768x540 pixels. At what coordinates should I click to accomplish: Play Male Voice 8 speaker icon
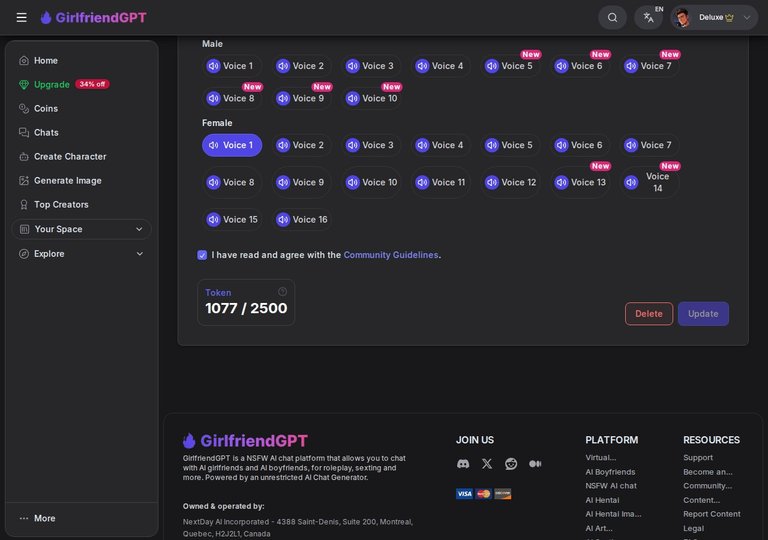(x=214, y=98)
